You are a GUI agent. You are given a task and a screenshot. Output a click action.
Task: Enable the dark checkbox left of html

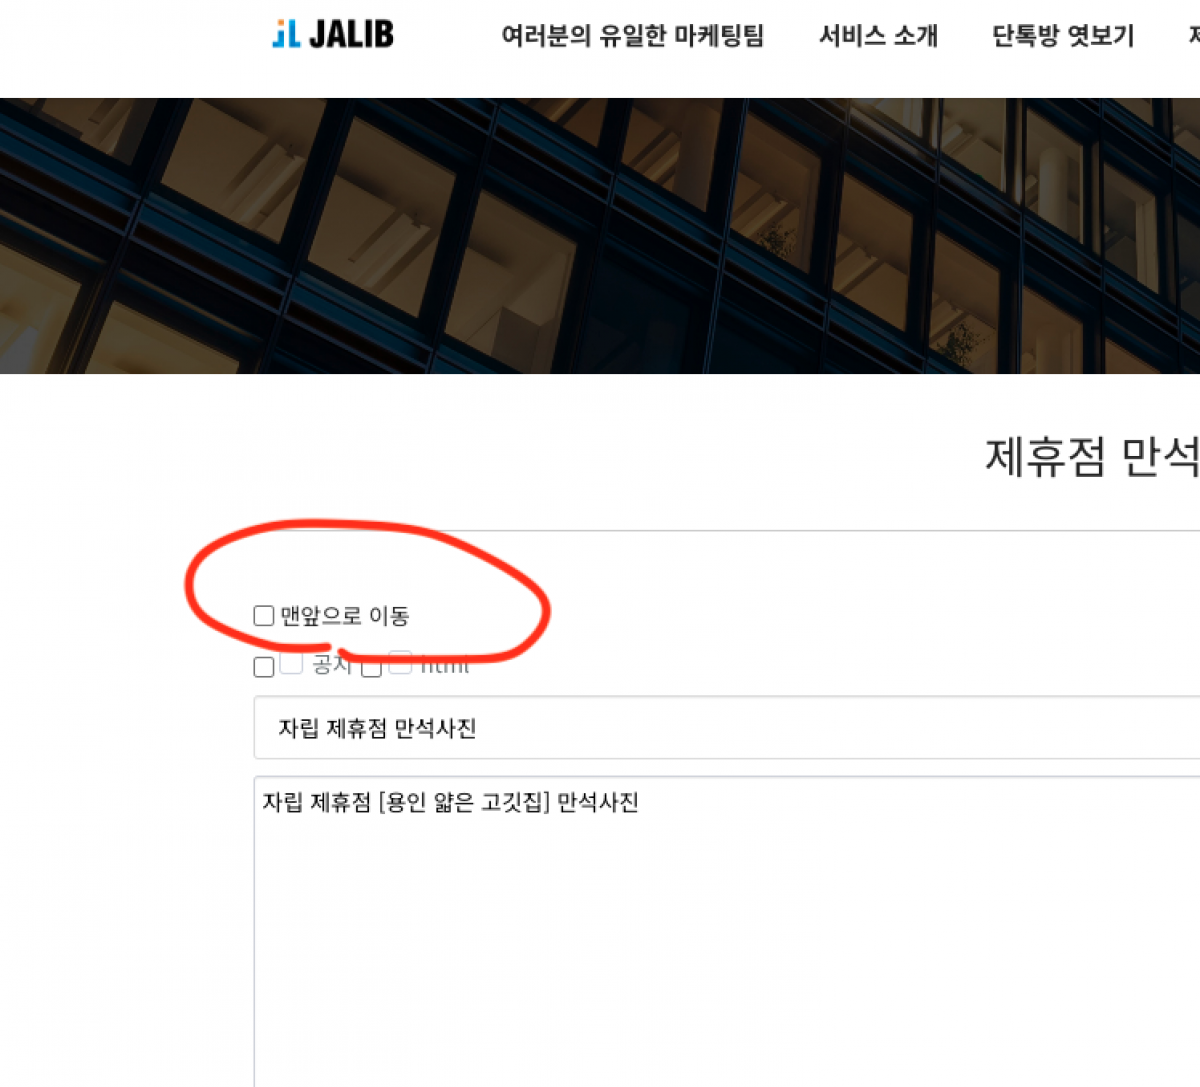click(x=371, y=667)
